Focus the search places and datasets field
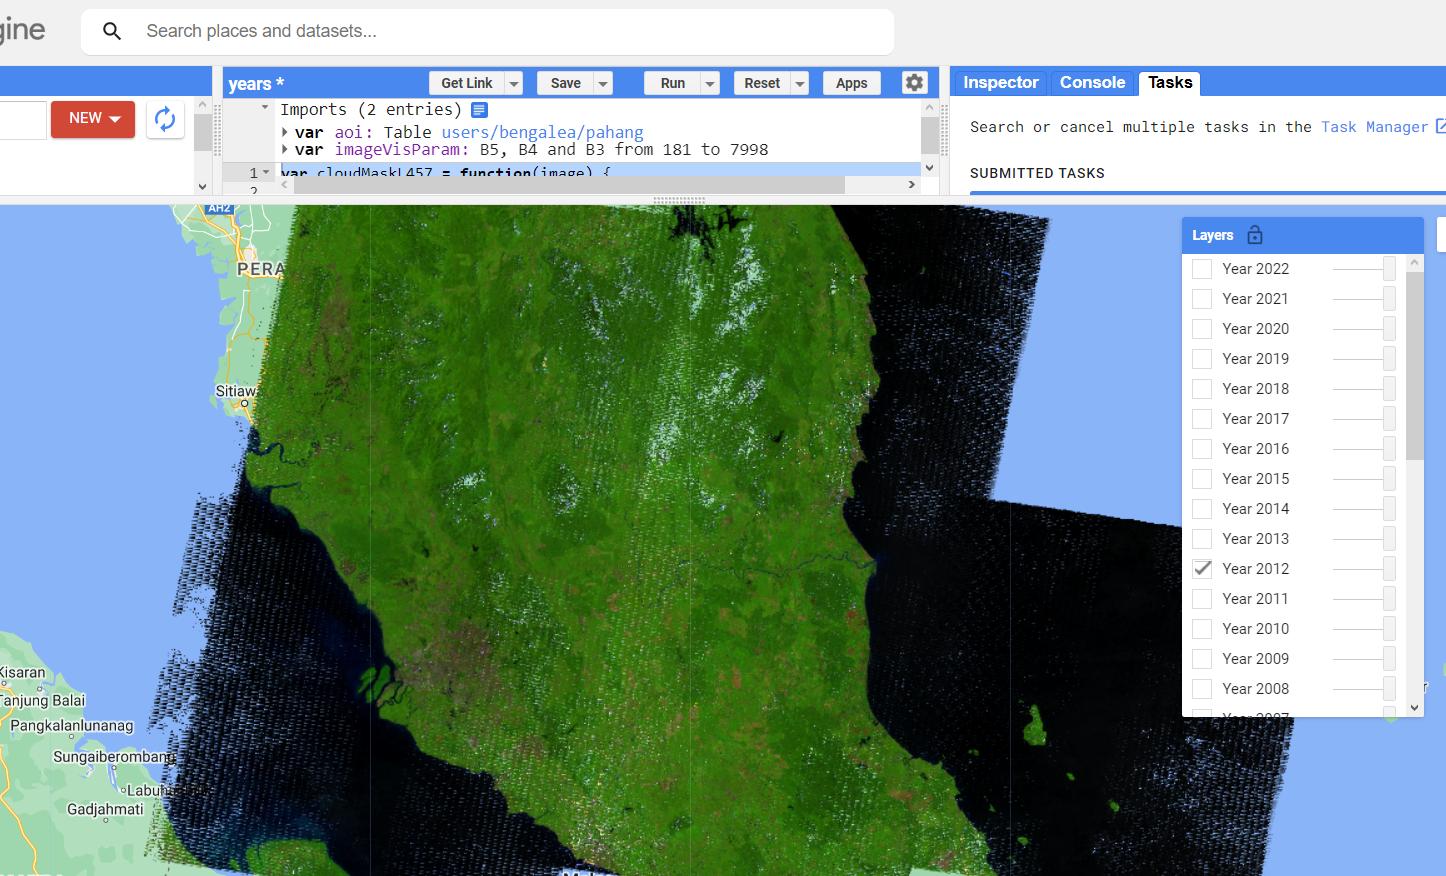Viewport: 1446px width, 876px height. pyautogui.click(x=487, y=32)
